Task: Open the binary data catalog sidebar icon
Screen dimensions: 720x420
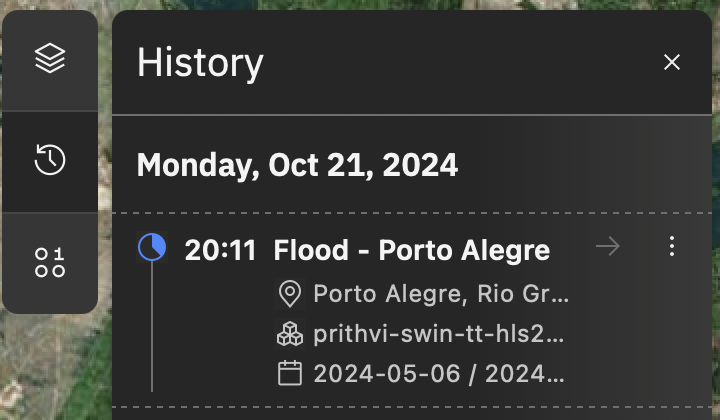Action: 50,262
